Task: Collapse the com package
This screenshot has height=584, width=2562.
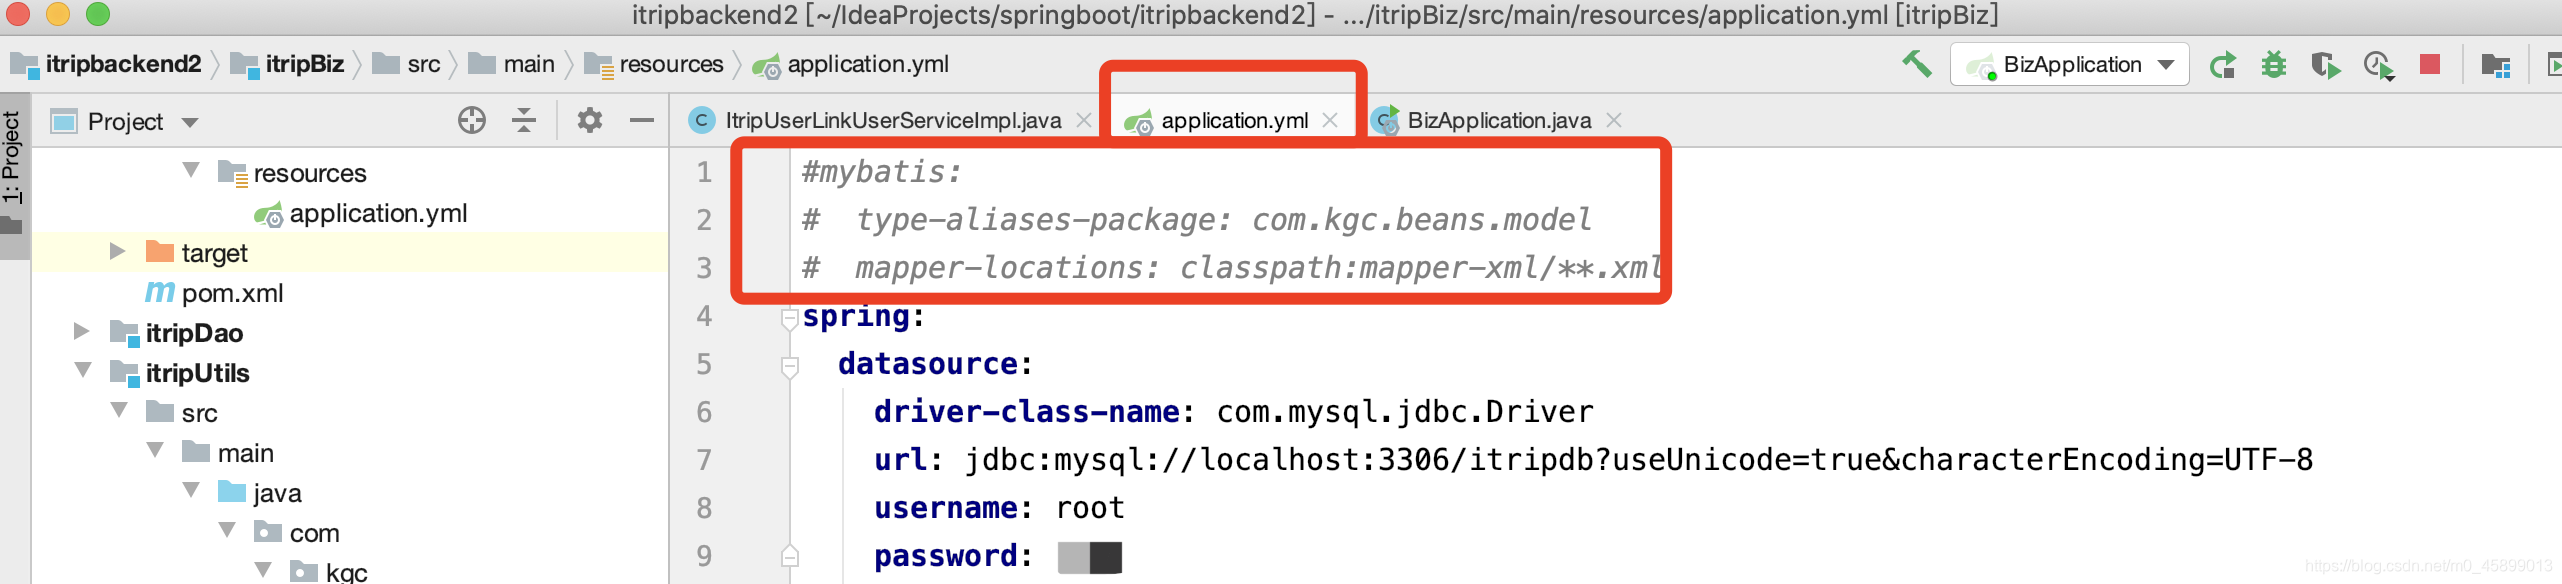Action: pos(227,531)
